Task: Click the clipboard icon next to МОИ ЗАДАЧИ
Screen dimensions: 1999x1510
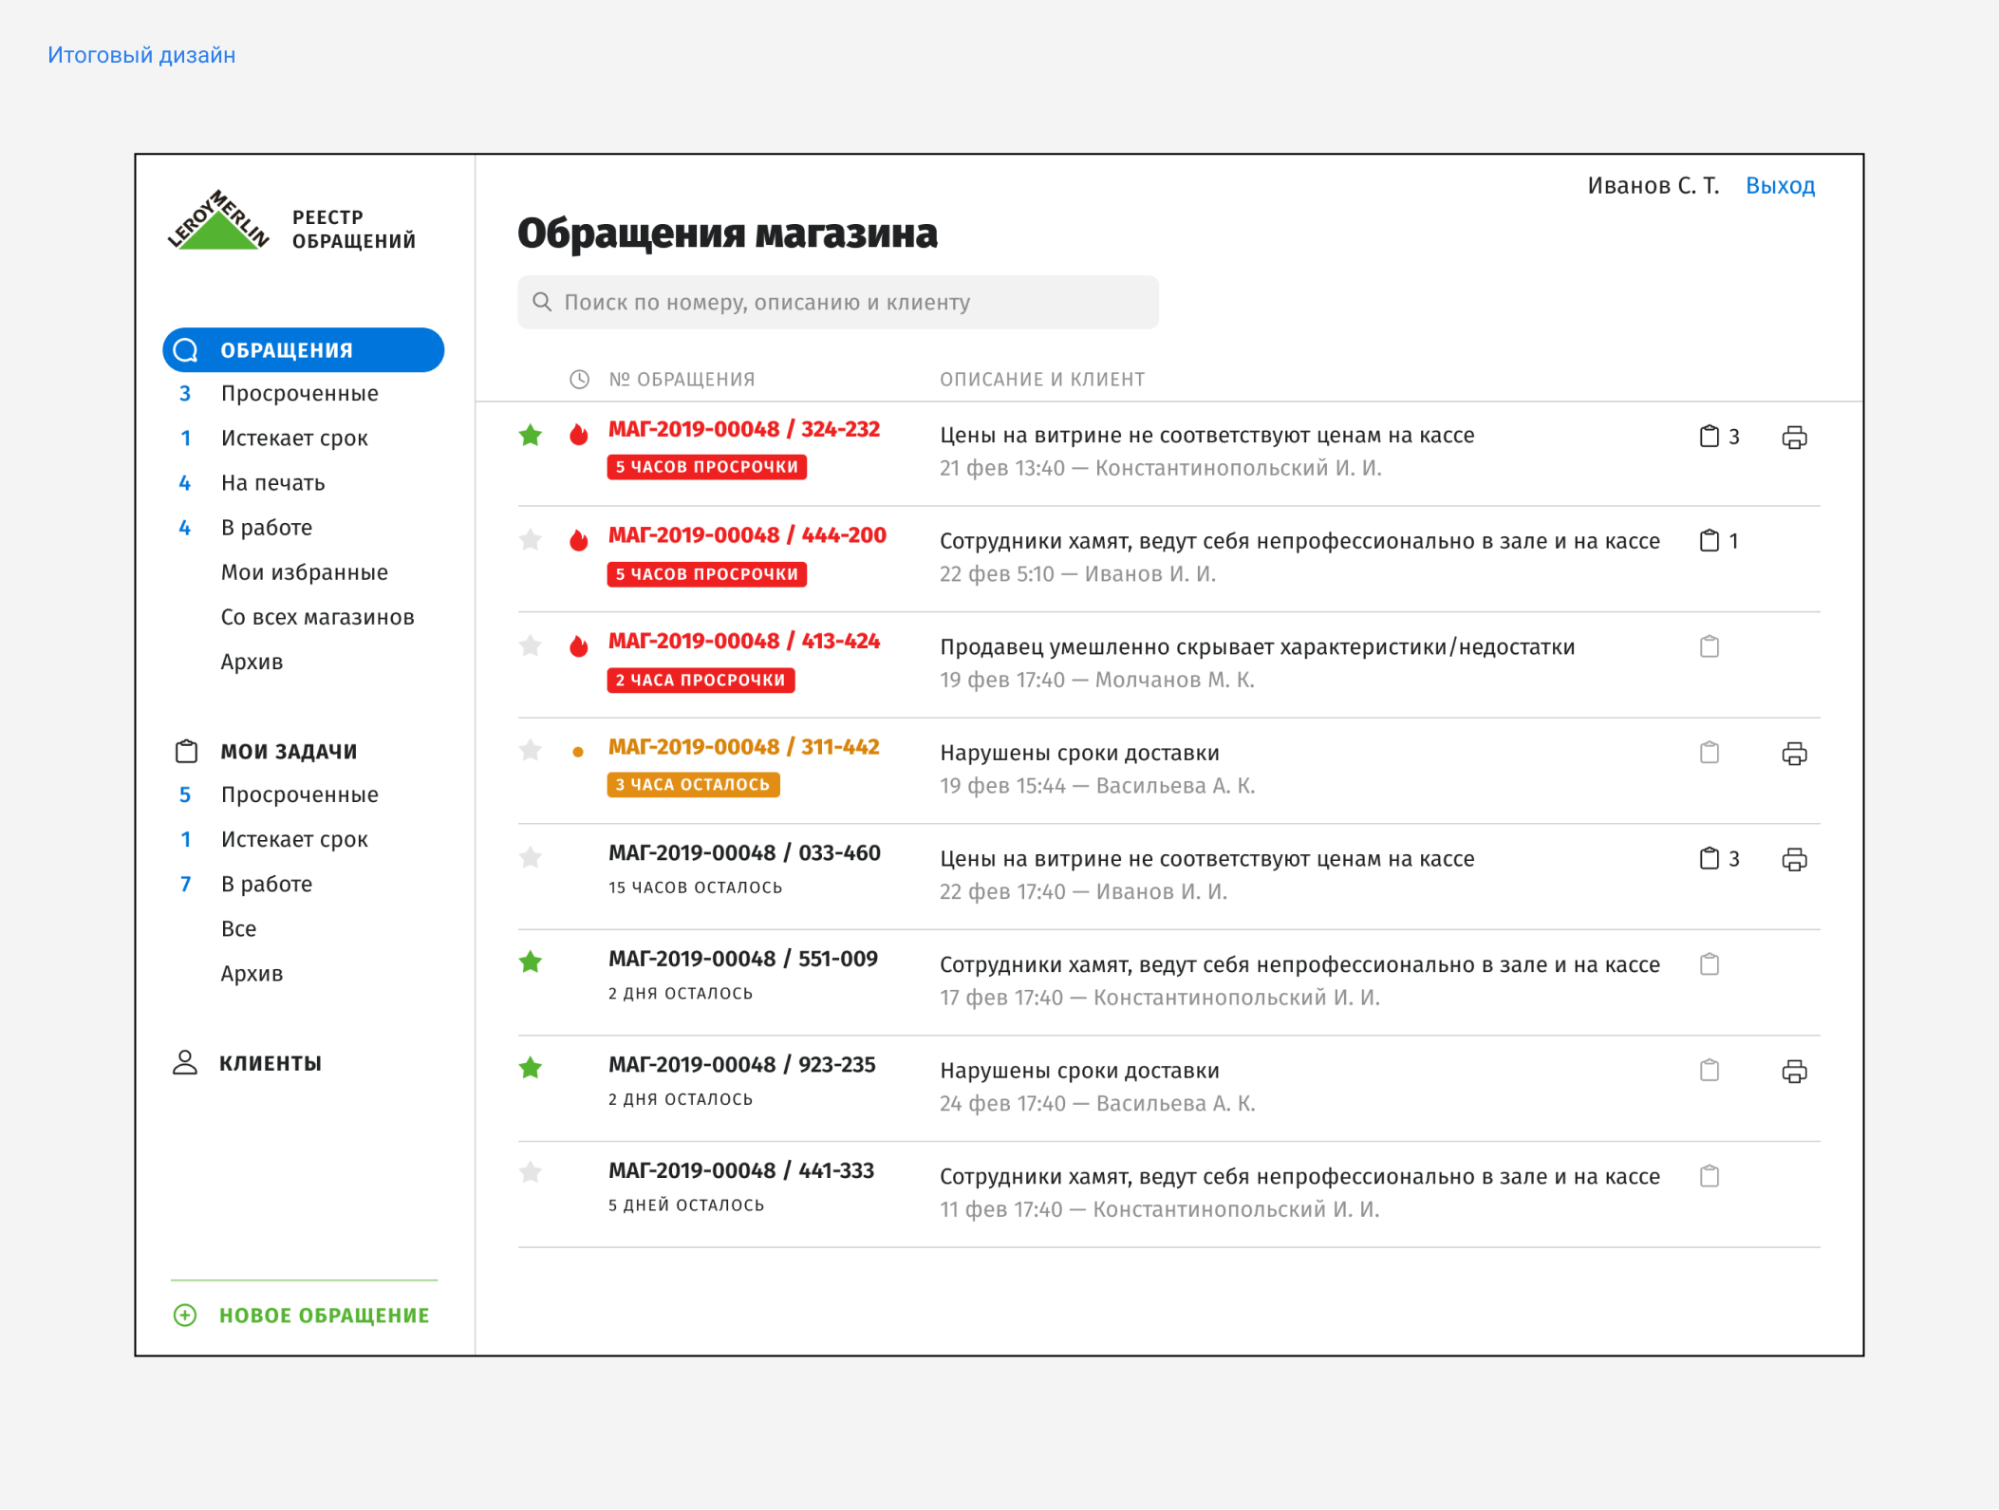Action: click(x=185, y=750)
